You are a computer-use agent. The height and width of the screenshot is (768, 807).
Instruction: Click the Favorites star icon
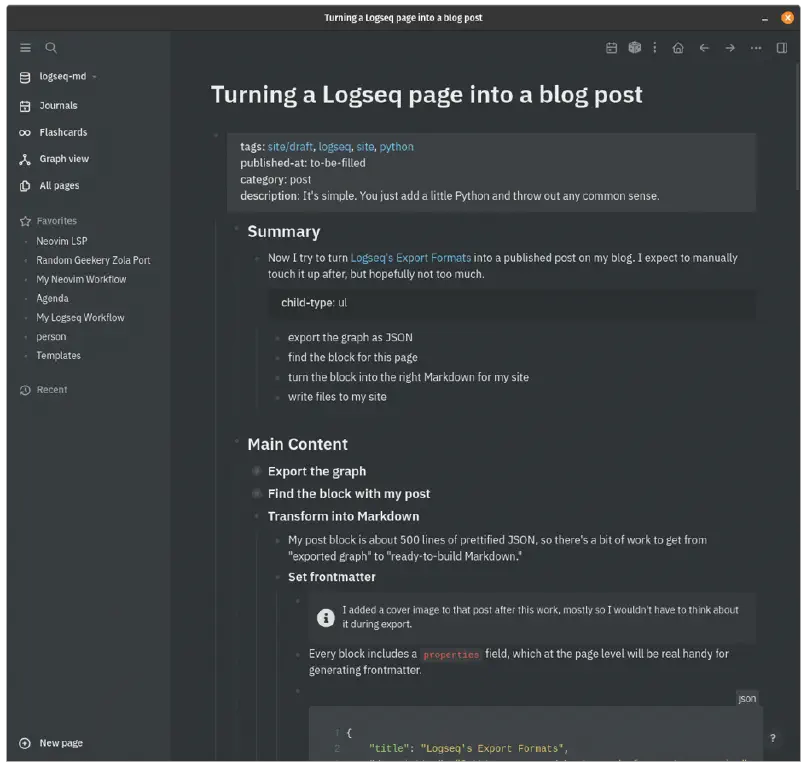point(25,221)
